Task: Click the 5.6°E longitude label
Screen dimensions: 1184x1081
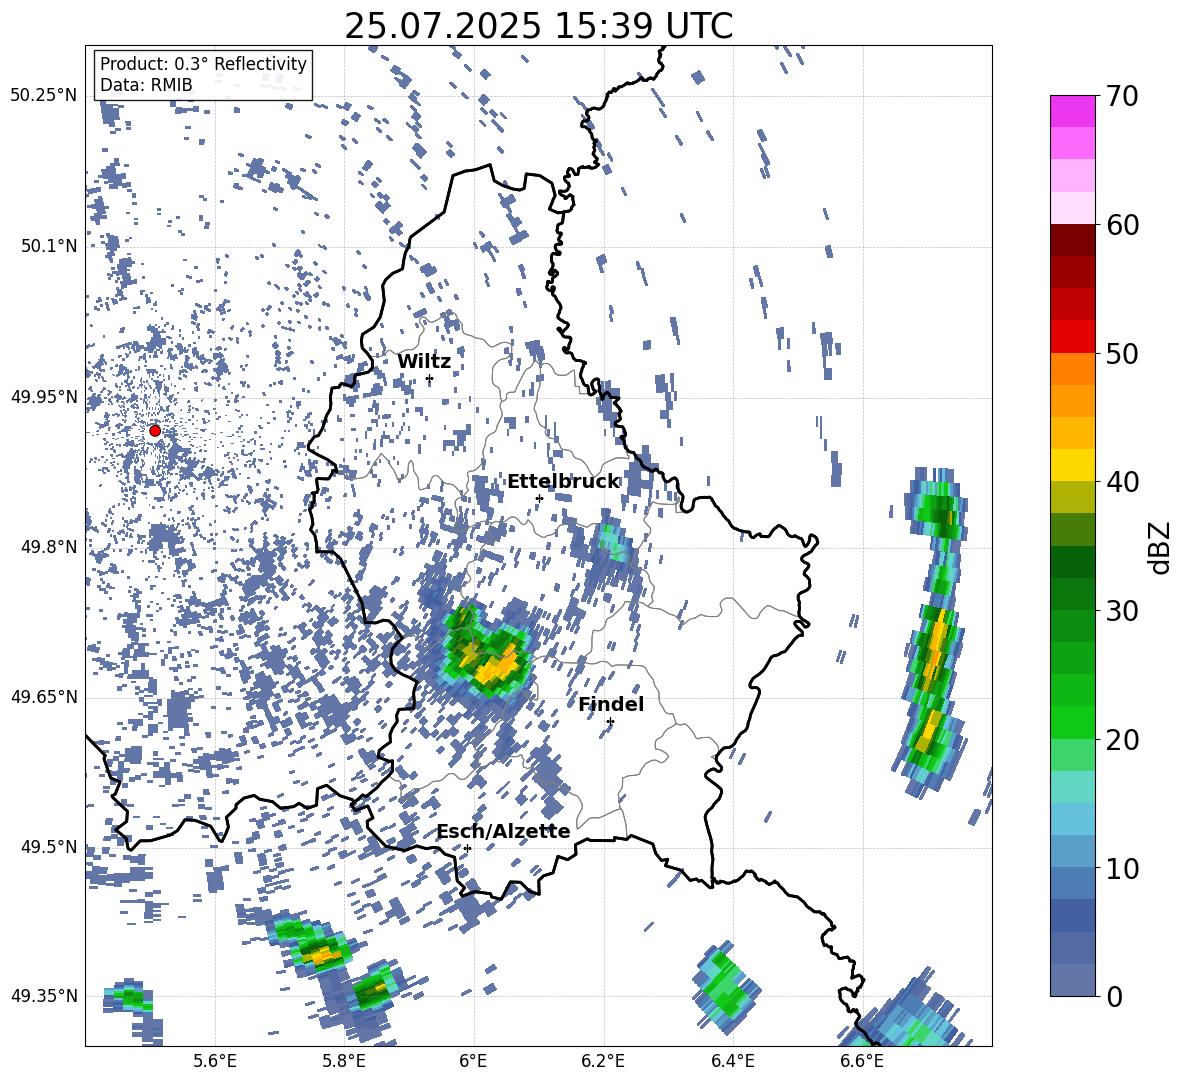Action: 215,1061
